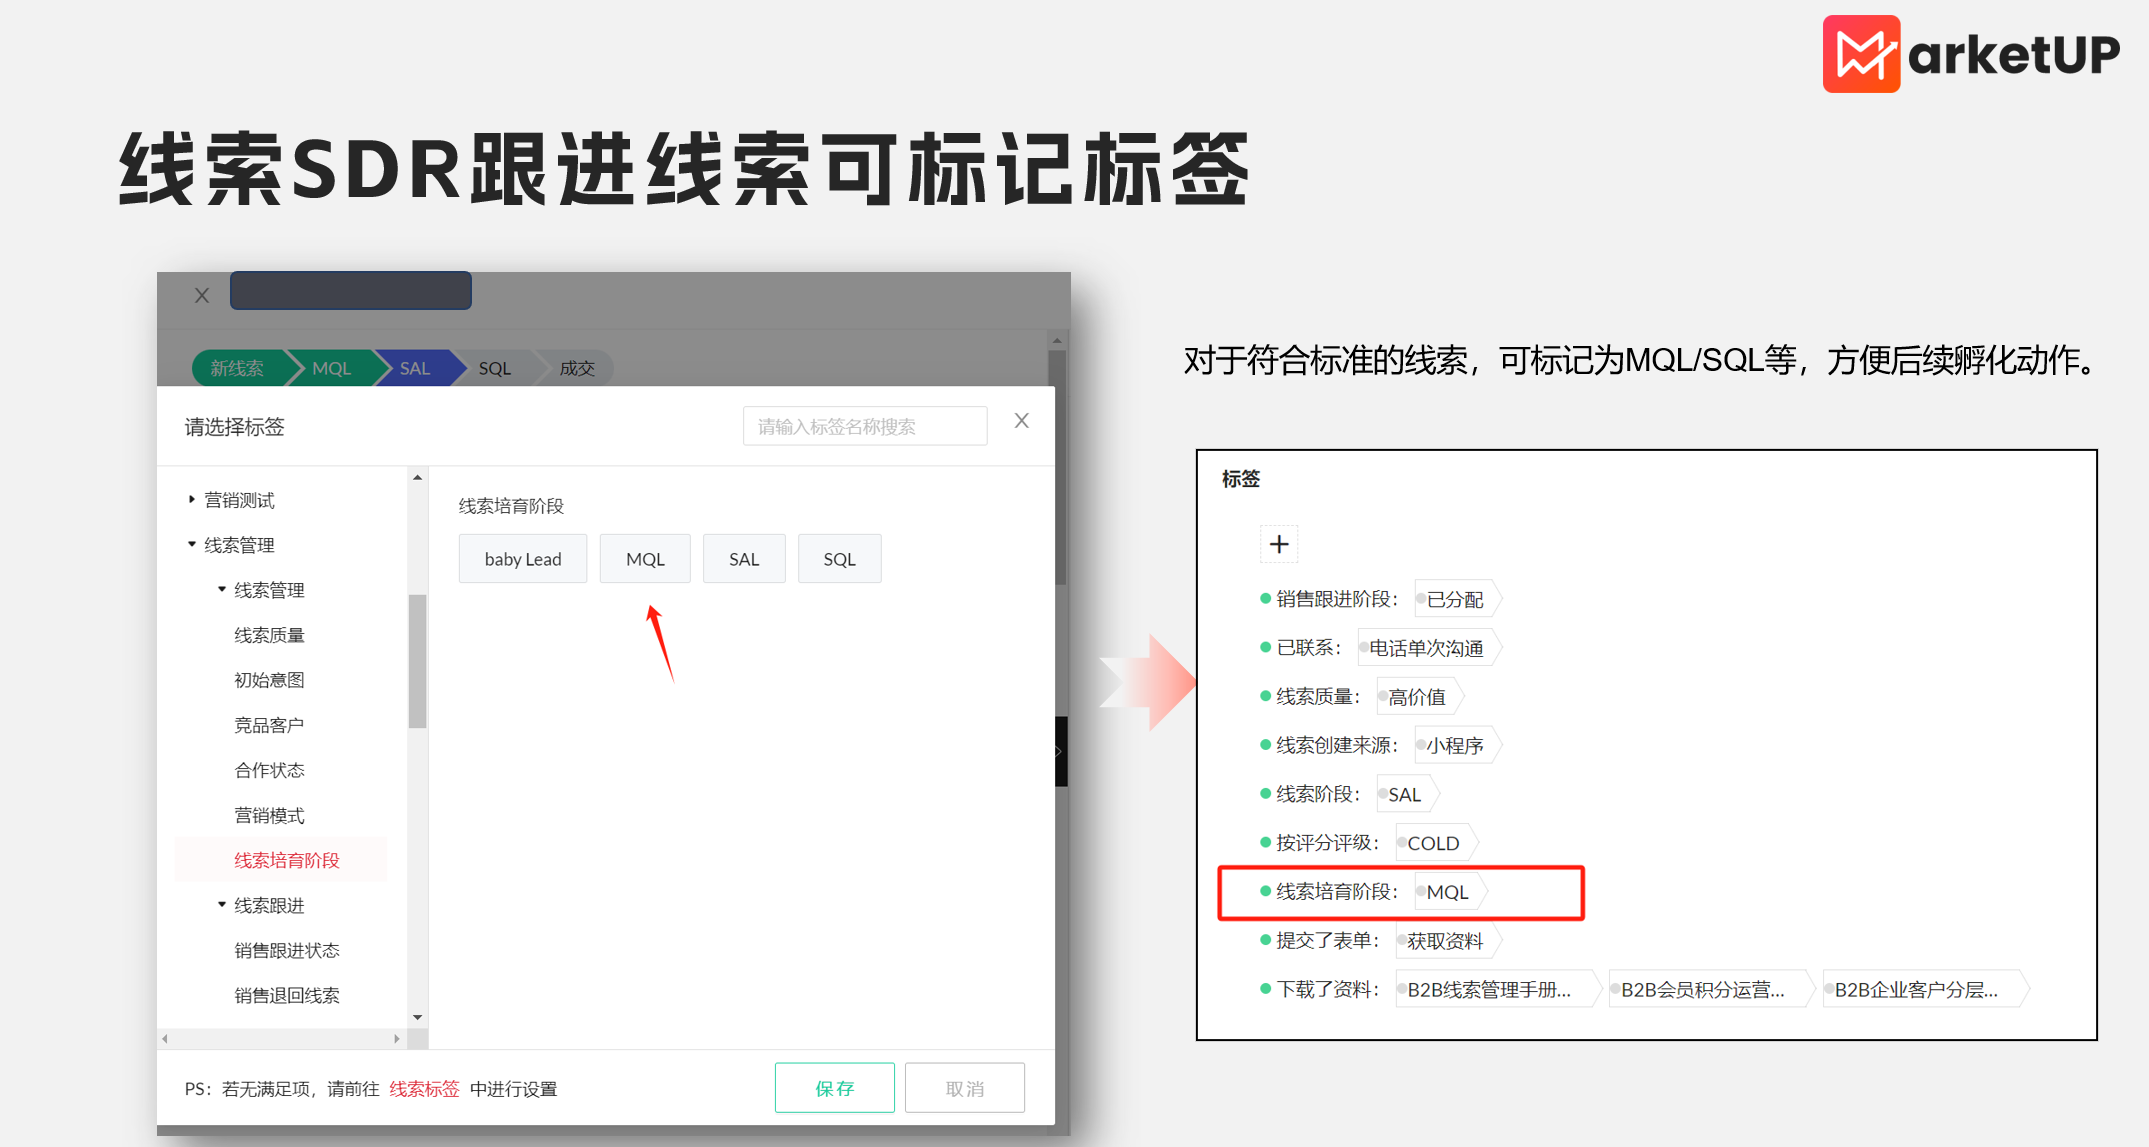The width and height of the screenshot is (2149, 1147).
Task: Click the lead name field in header
Action: [351, 290]
